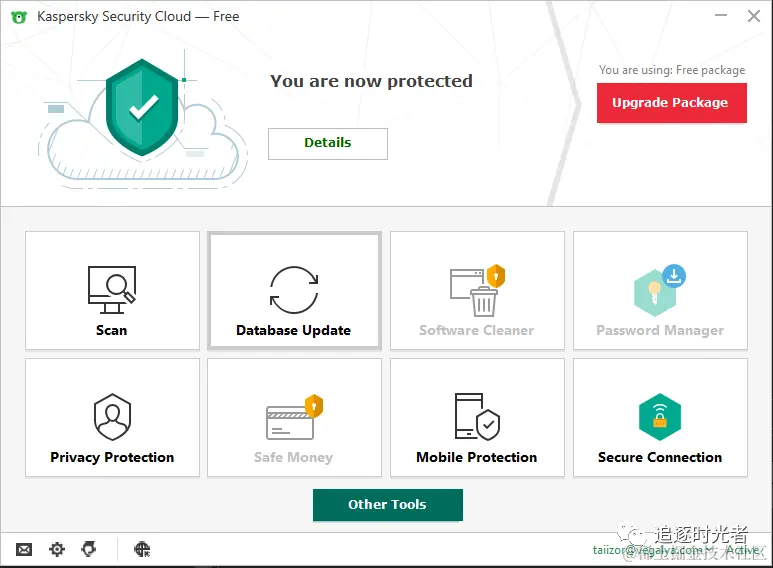Open Other Tools
This screenshot has height=568, width=773.
coord(387,504)
